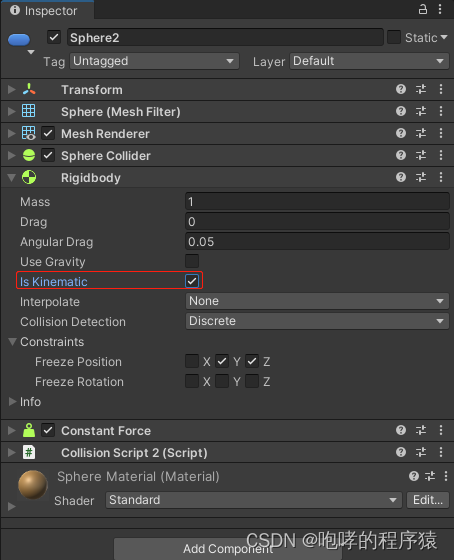The width and height of the screenshot is (454, 560).
Task: Click the Mass value field
Action: pos(317,201)
